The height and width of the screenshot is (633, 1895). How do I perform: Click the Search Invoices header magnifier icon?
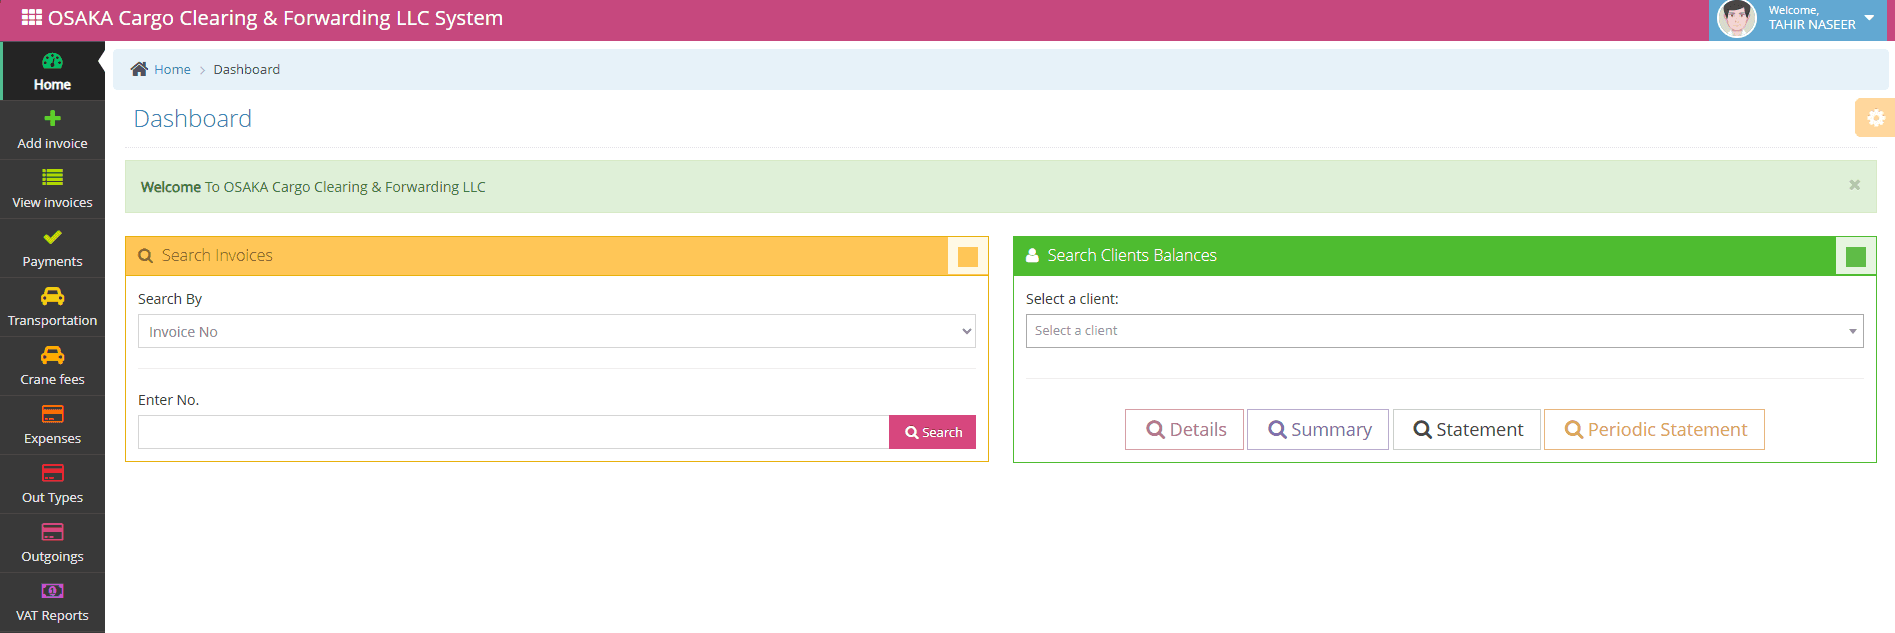click(145, 256)
